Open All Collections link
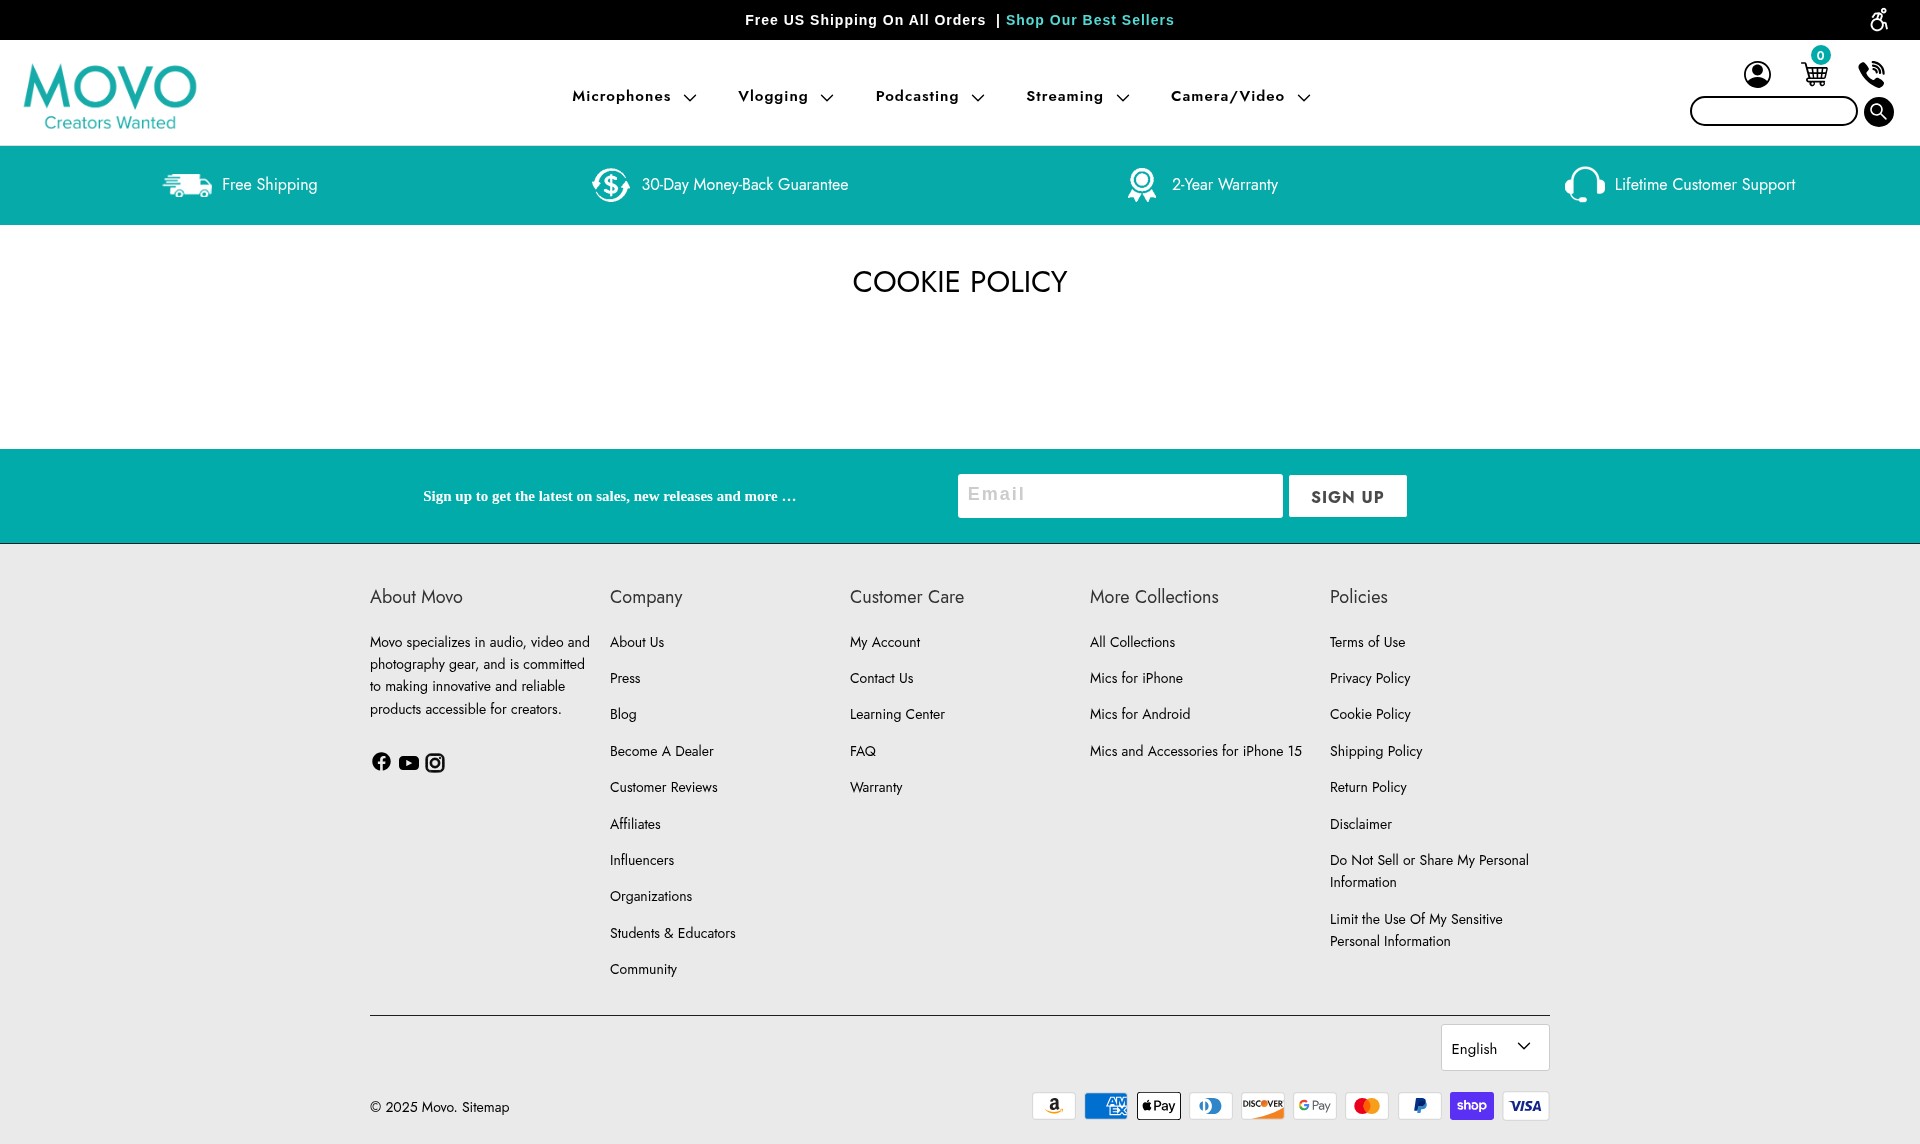This screenshot has height=1144, width=1920. click(x=1132, y=642)
